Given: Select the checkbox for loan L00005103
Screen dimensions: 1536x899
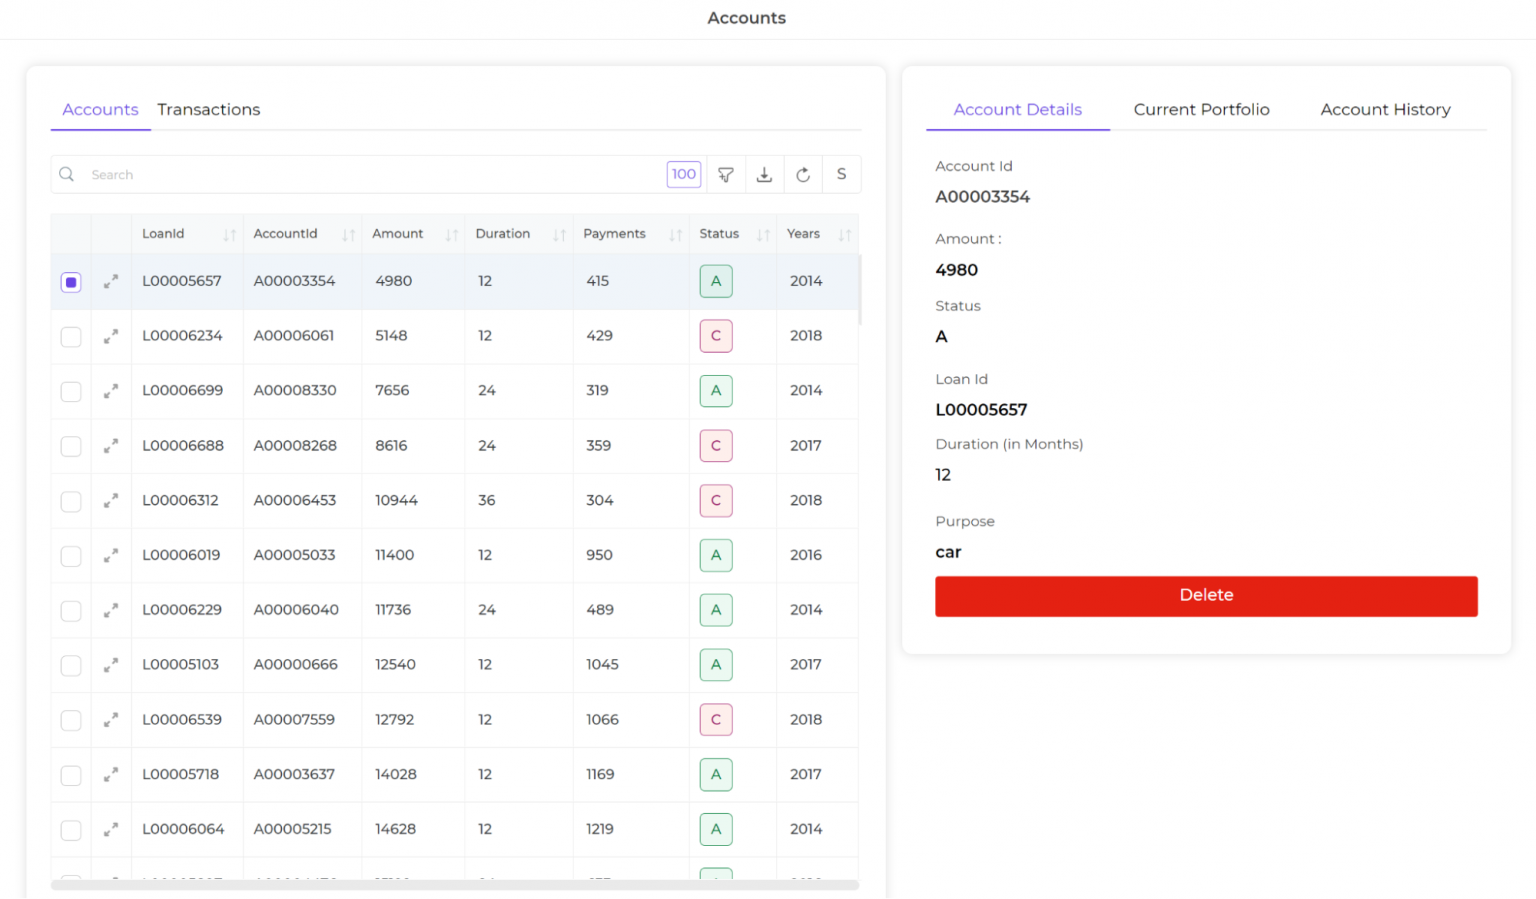Looking at the screenshot, I should tap(70, 664).
